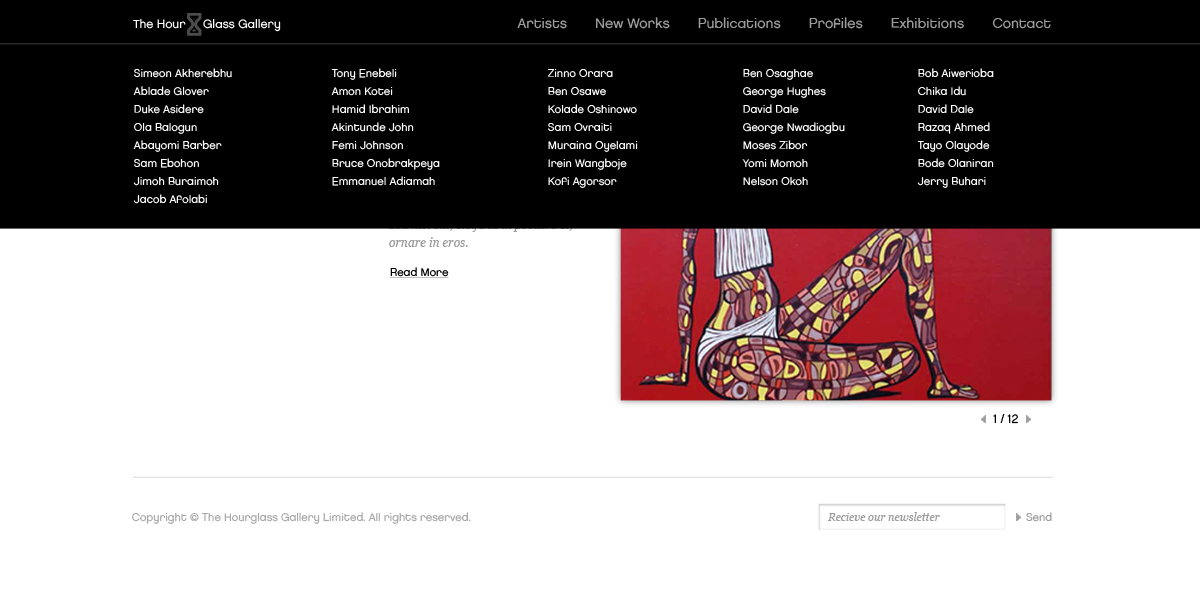Image resolution: width=1200 pixels, height=590 pixels.
Task: Choose Jerry Buhari from the artist list
Action: click(952, 181)
